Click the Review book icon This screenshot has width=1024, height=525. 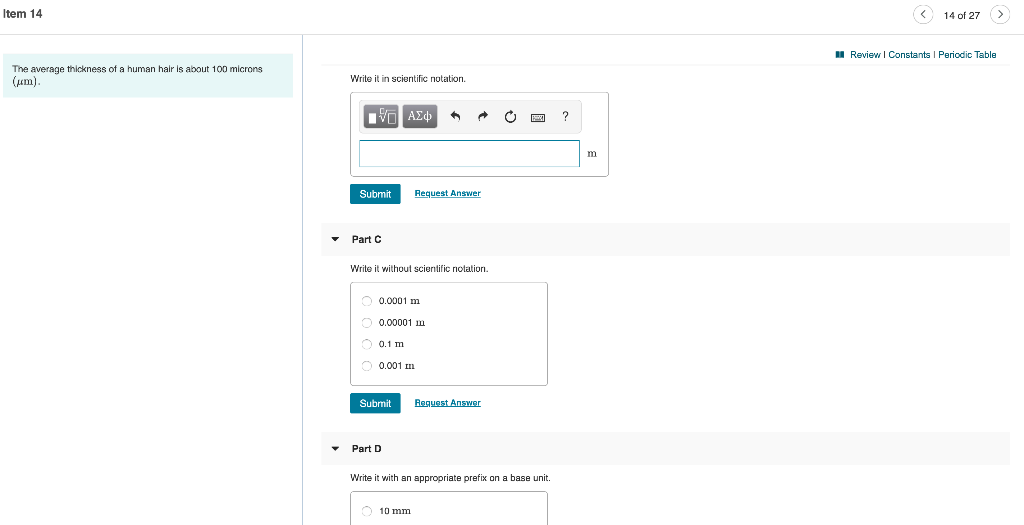click(x=840, y=55)
